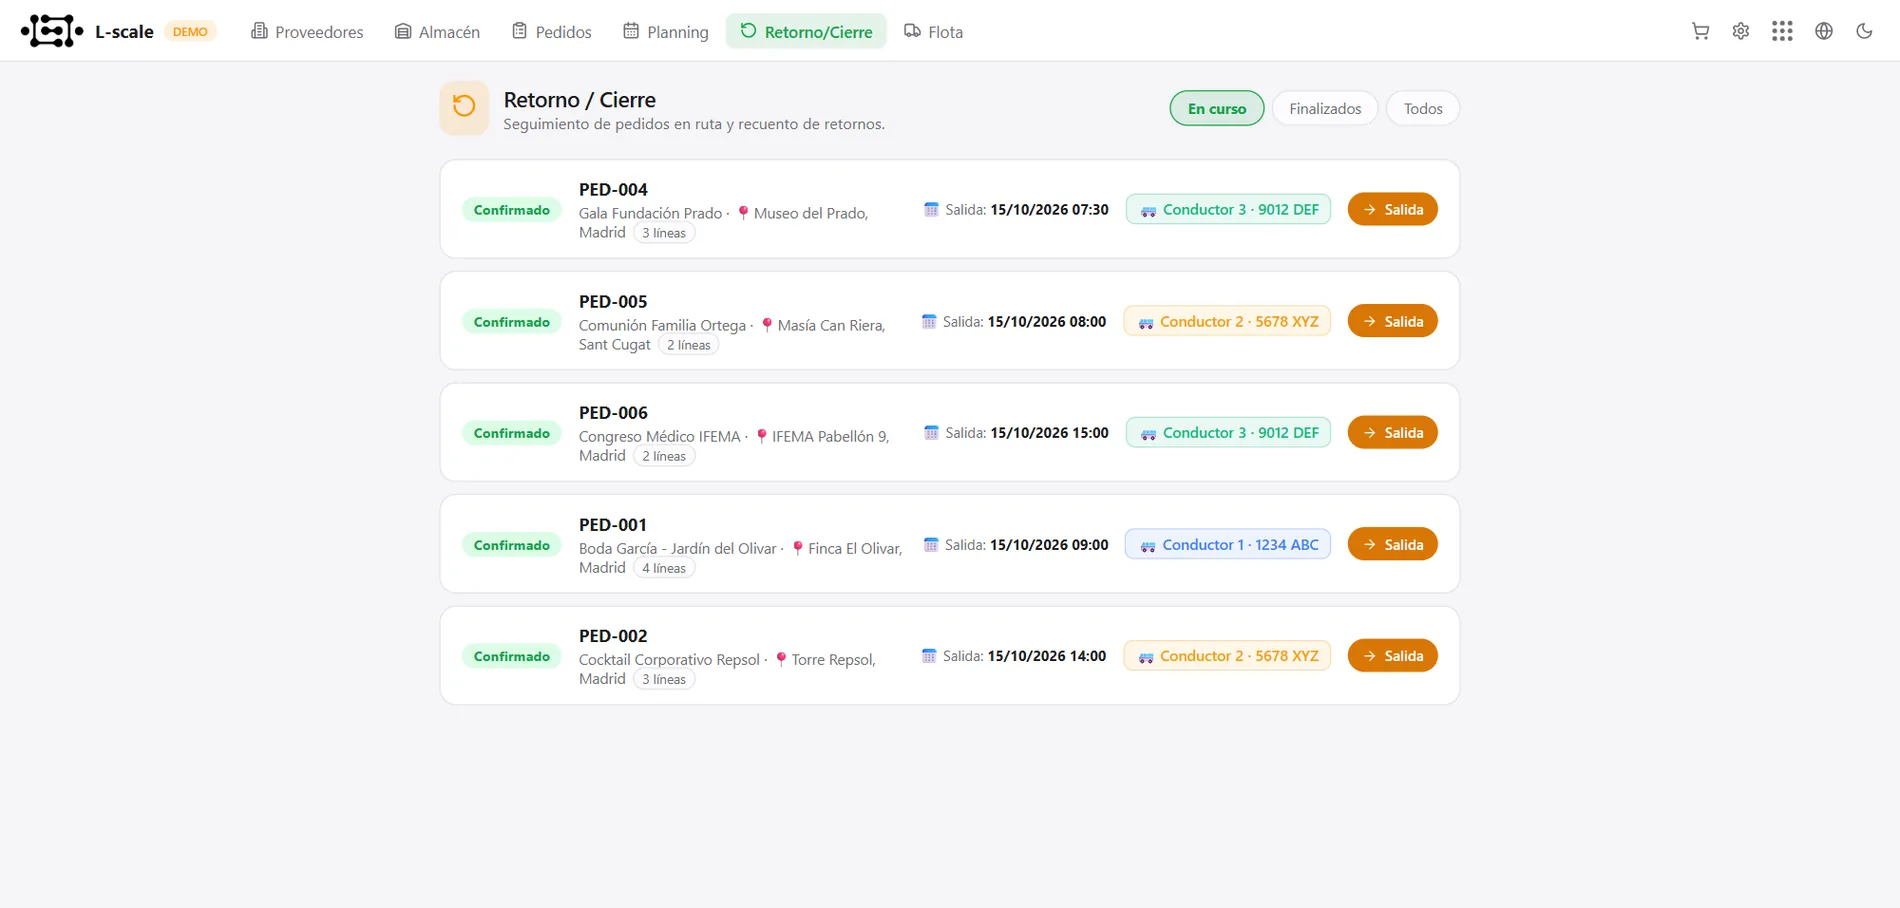Open the Pedidos tab

pos(552,32)
